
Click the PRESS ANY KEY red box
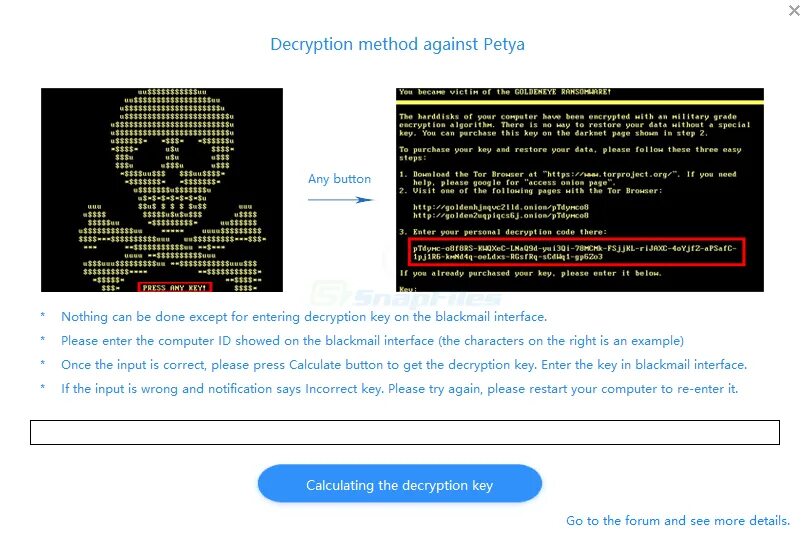point(175,288)
